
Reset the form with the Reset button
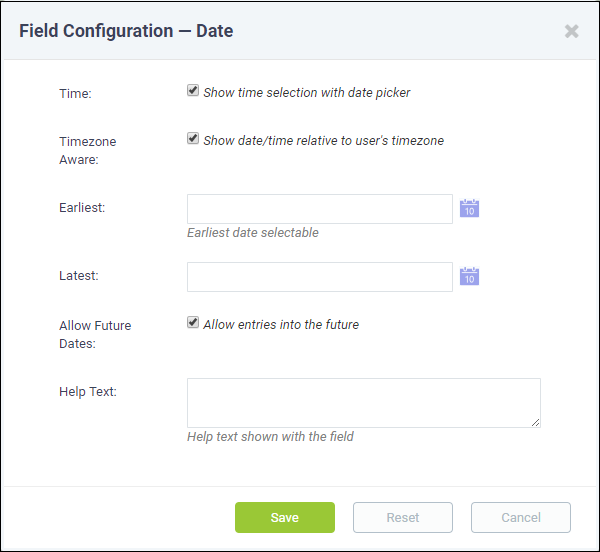403,517
